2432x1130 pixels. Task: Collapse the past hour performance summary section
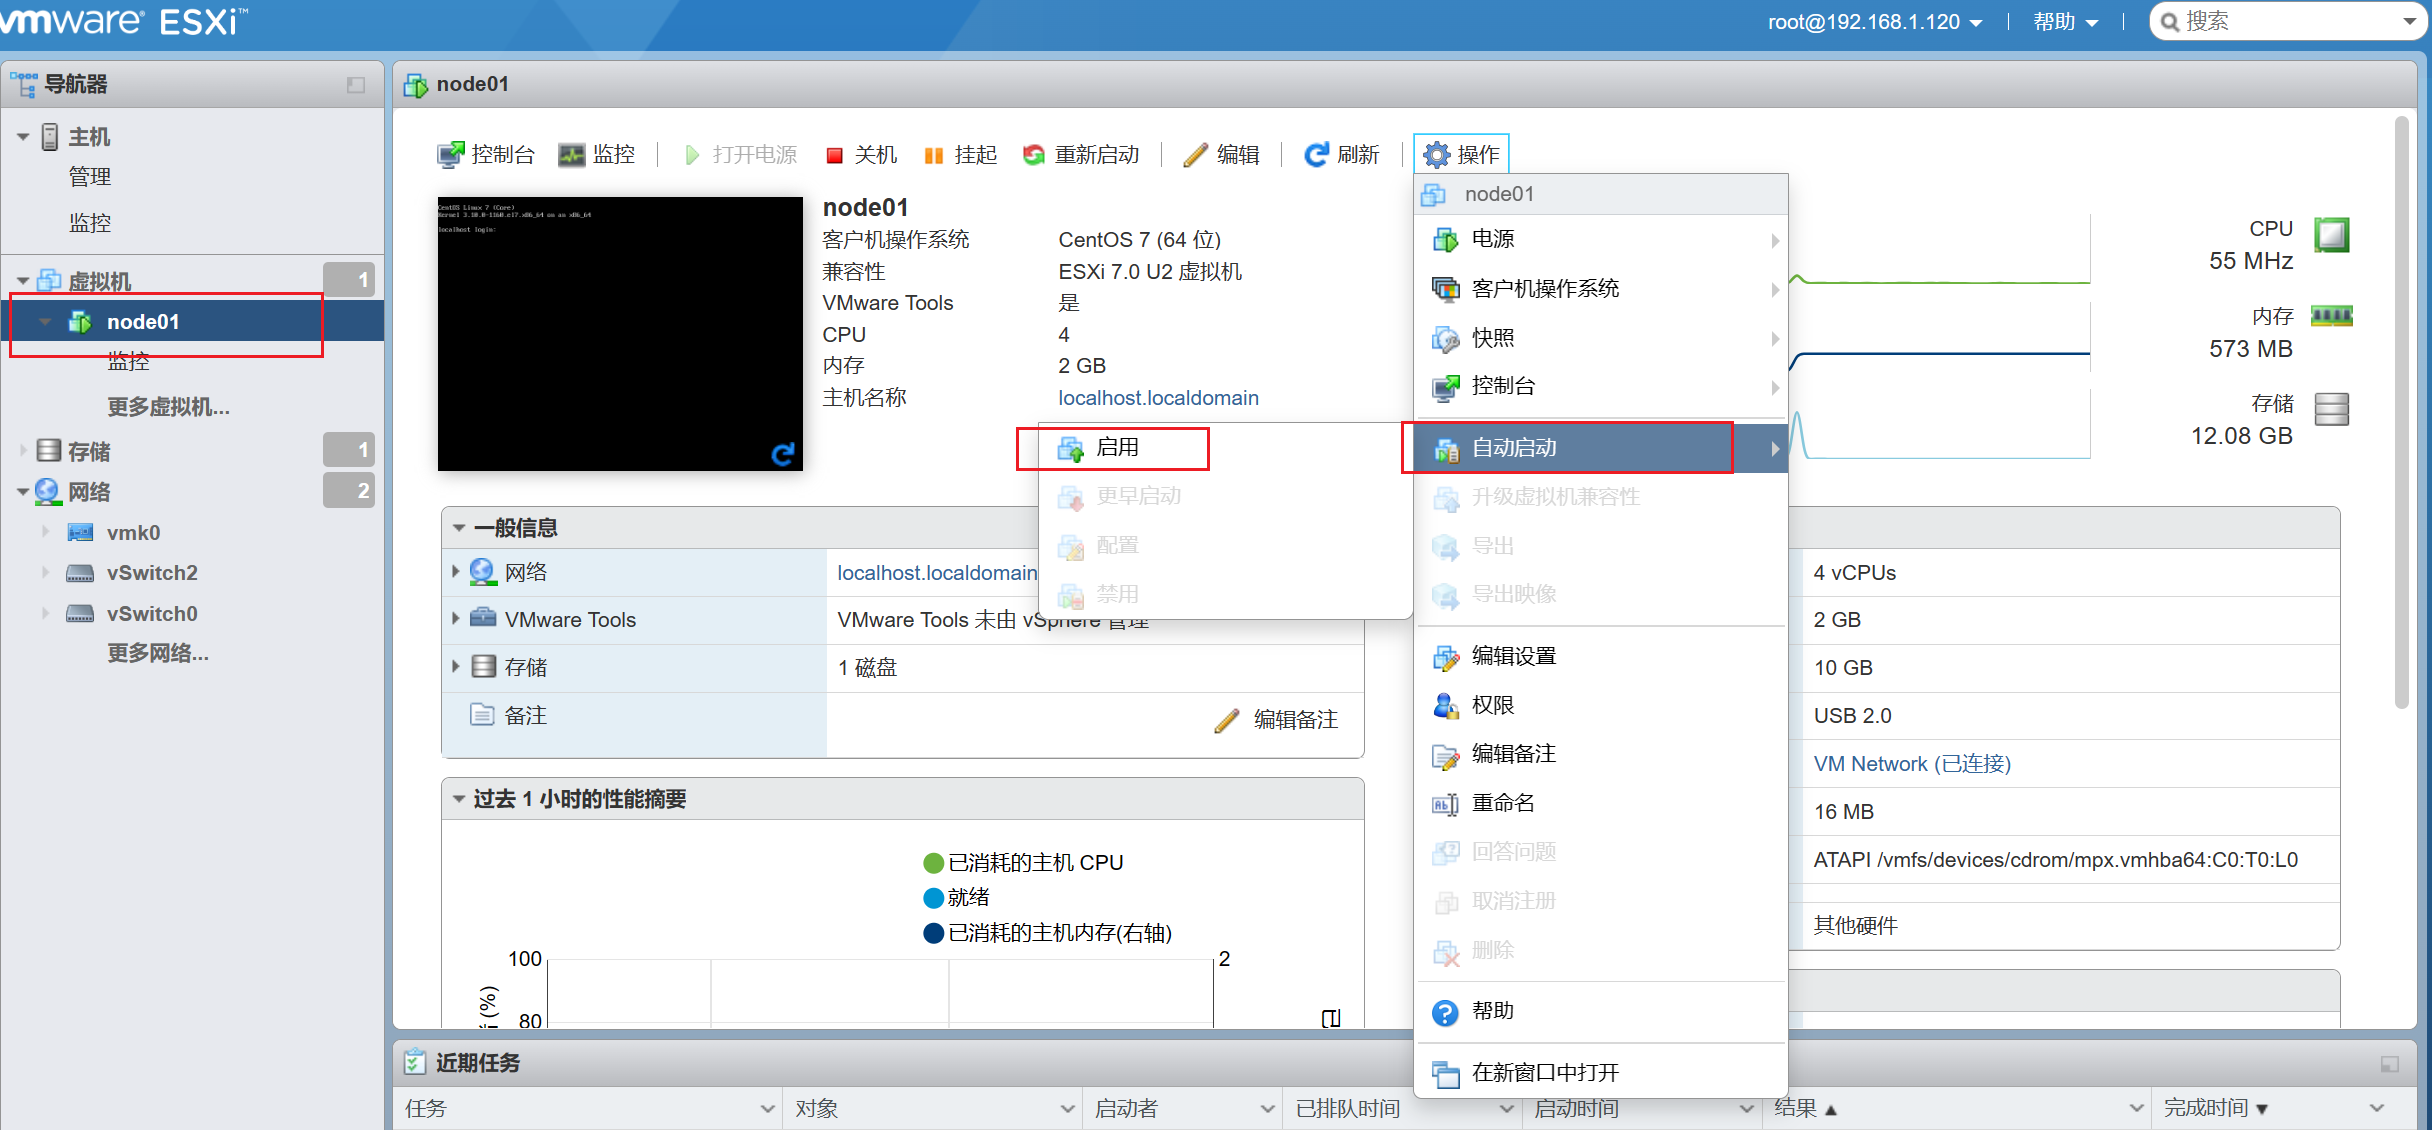tap(459, 799)
